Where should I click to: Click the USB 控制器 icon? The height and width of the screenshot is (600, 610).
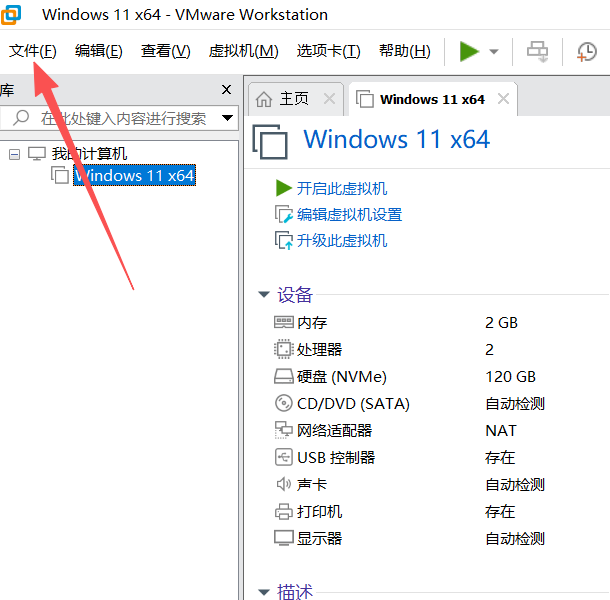tap(284, 457)
